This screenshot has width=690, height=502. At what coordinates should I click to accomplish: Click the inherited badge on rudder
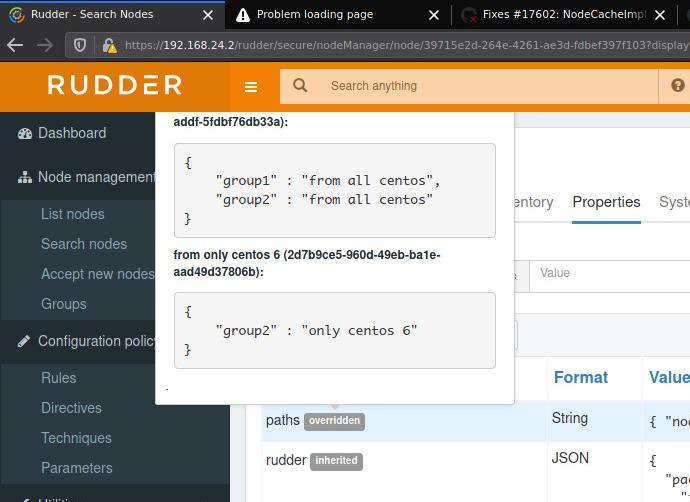(336, 461)
